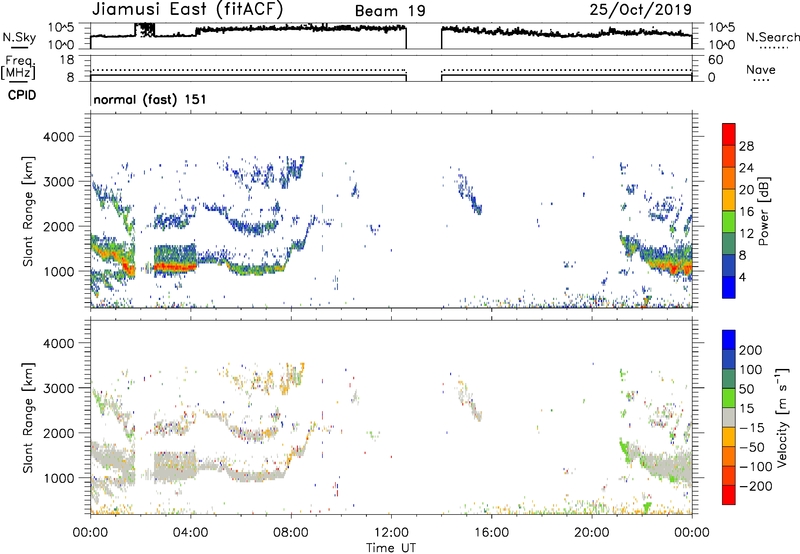
Task: Click the blue bottom of power colorbar
Action: [x=729, y=287]
